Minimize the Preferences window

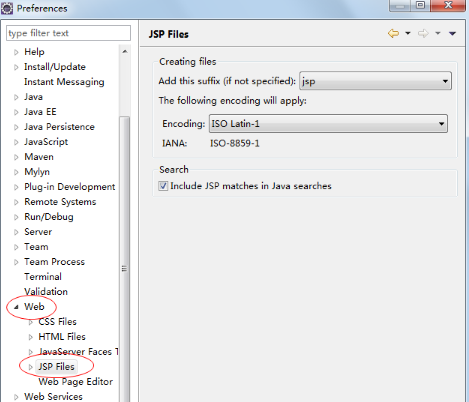401,5
